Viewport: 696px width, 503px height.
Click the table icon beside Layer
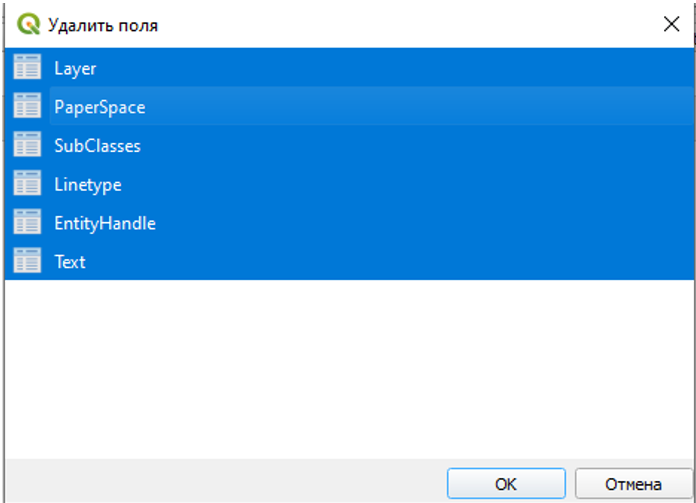pos(27,68)
